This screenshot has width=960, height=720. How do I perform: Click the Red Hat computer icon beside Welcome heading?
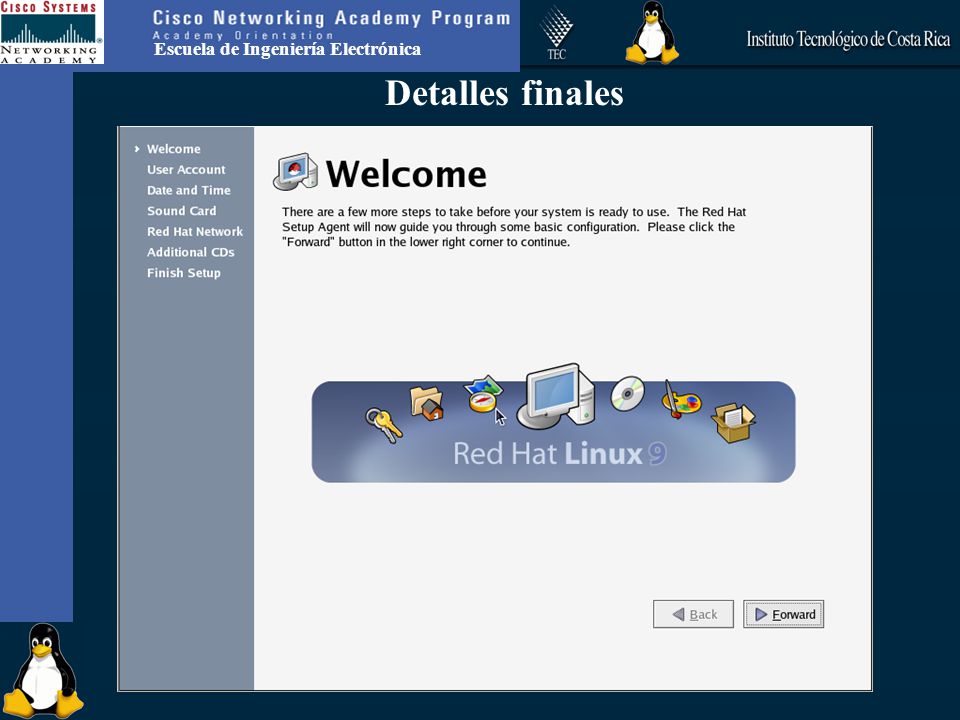295,171
